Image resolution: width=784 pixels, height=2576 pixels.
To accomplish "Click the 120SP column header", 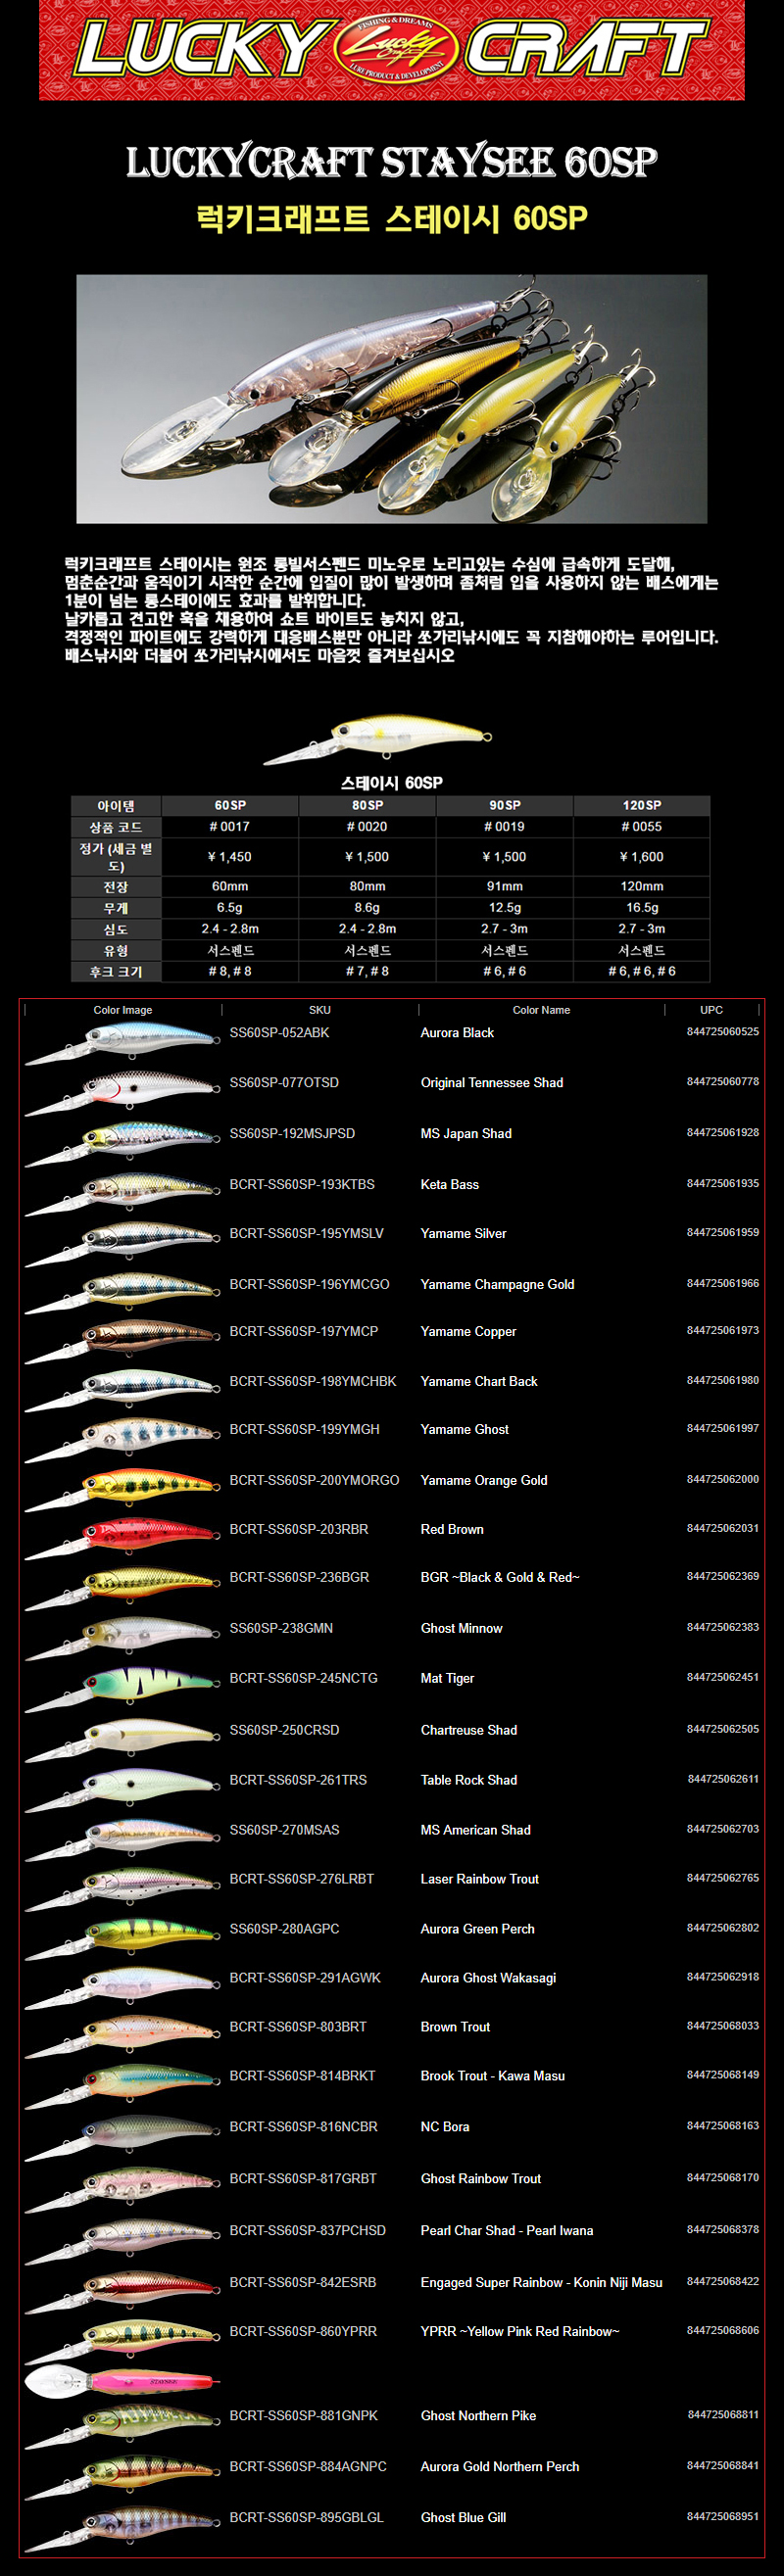I will pyautogui.click(x=641, y=805).
